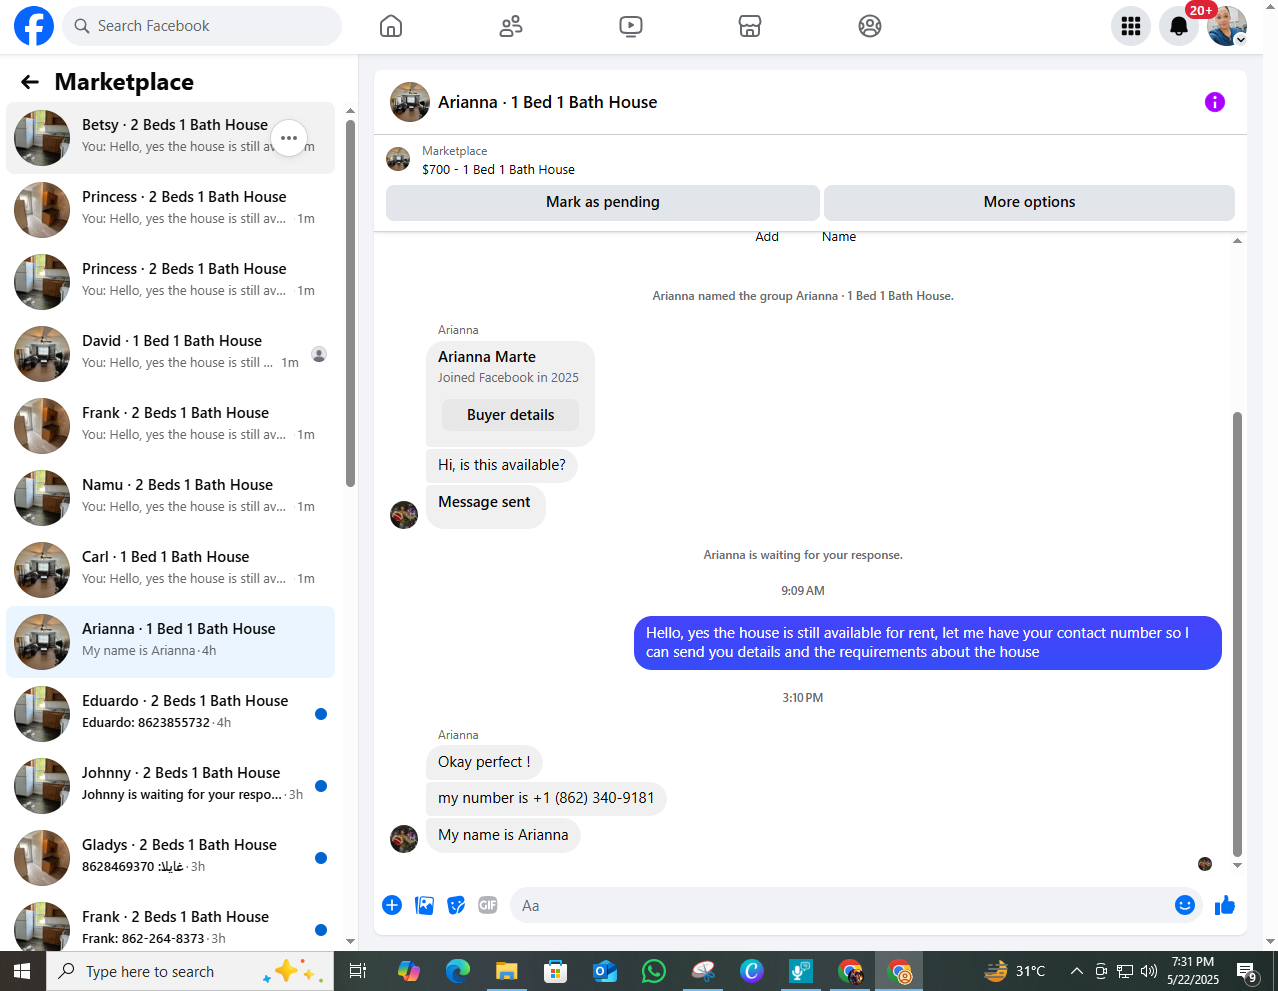Open the Video icon in top bar
This screenshot has width=1278, height=991.
[x=631, y=26]
